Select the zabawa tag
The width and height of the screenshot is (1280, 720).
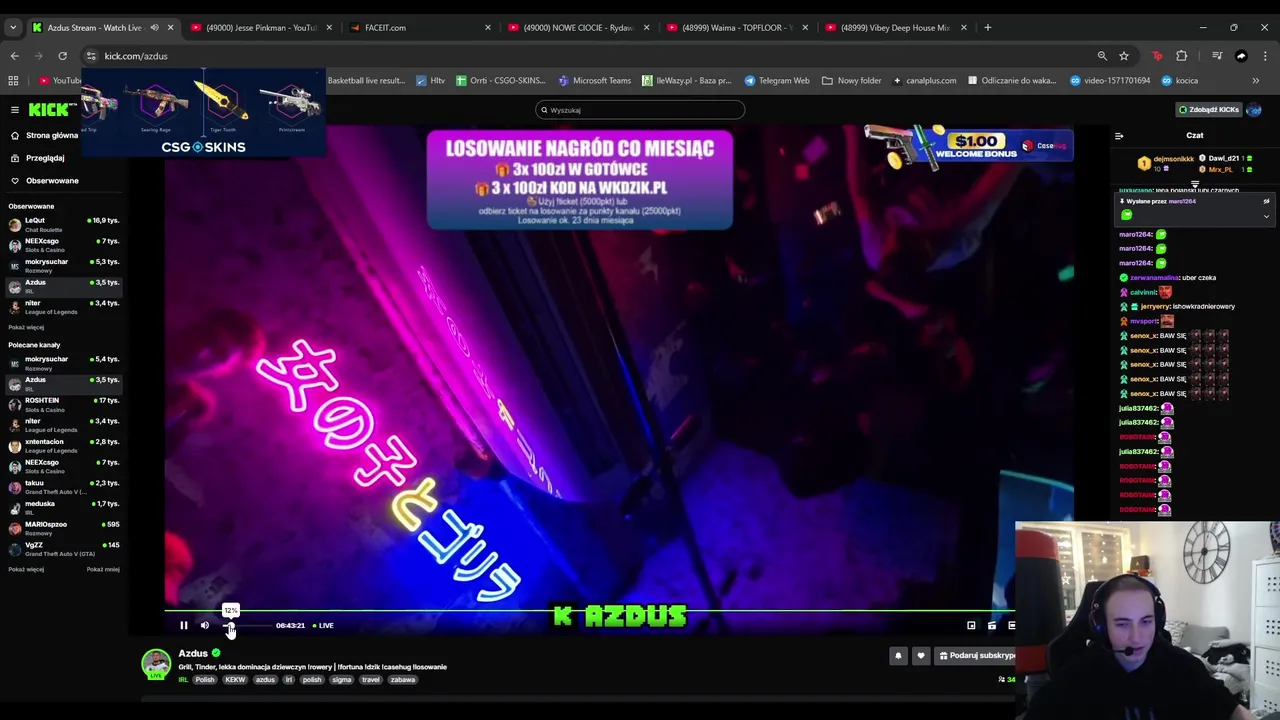[403, 680]
